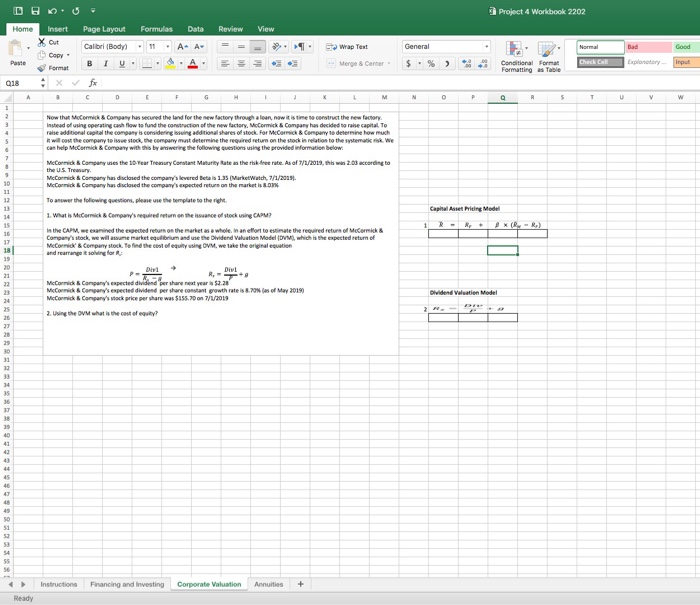The image size is (700, 605).
Task: Apply comma style
Action: click(447, 63)
